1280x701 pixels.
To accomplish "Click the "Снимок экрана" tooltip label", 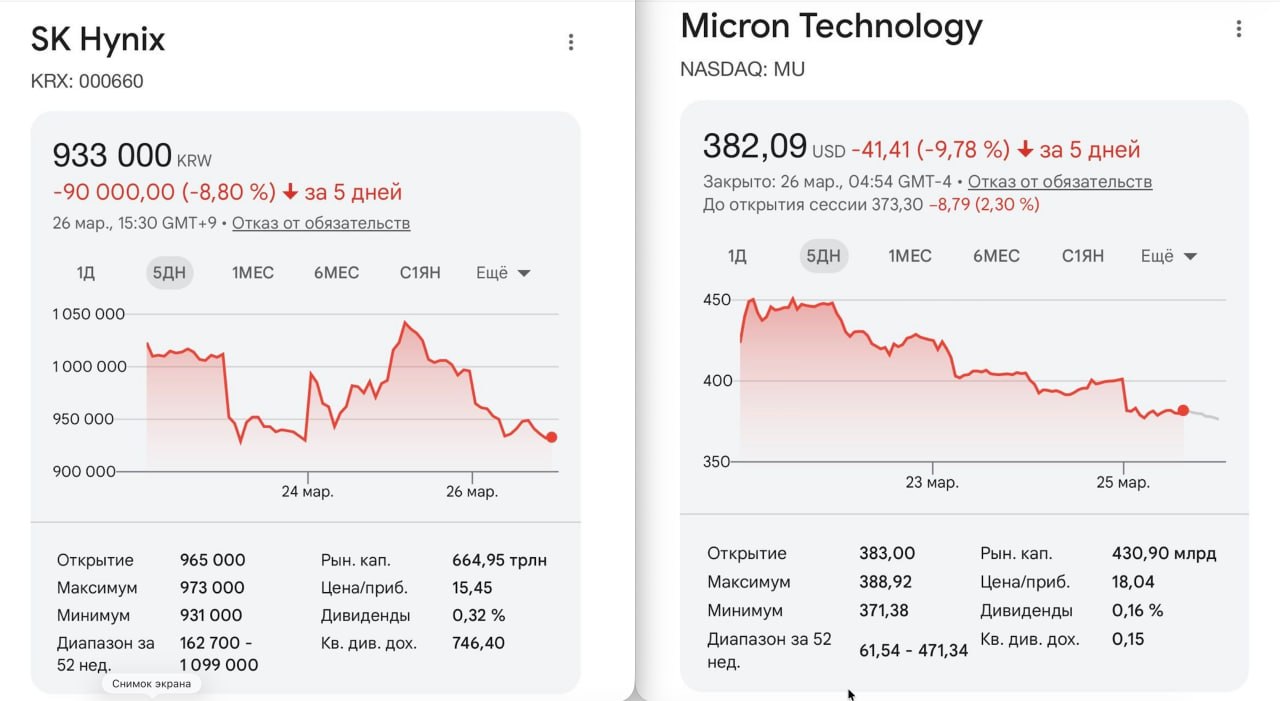I will point(150,684).
